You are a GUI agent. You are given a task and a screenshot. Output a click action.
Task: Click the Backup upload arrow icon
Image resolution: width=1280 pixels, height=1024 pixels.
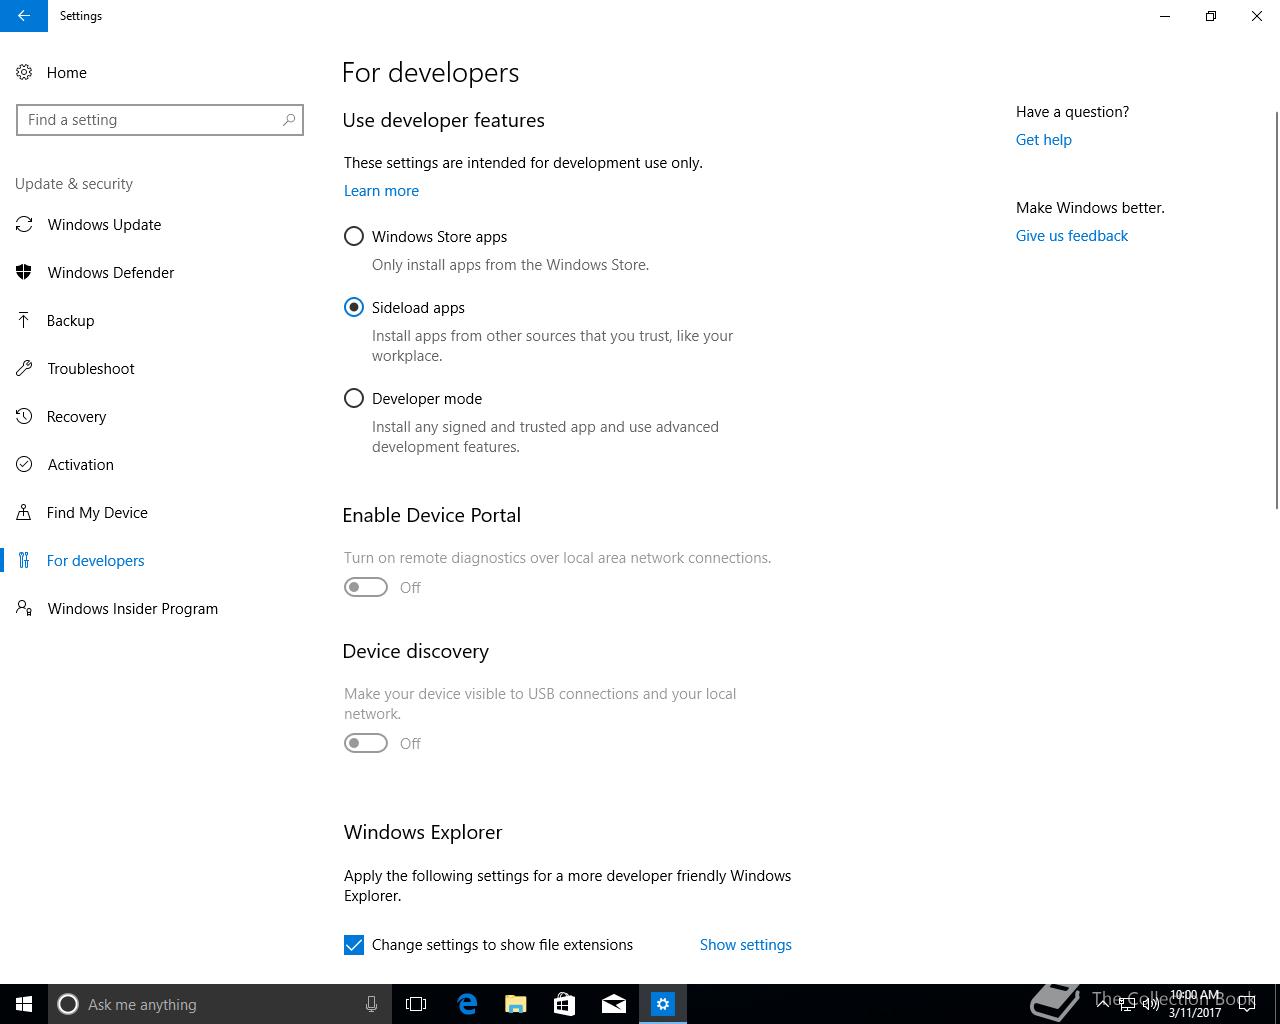pyautogui.click(x=24, y=320)
